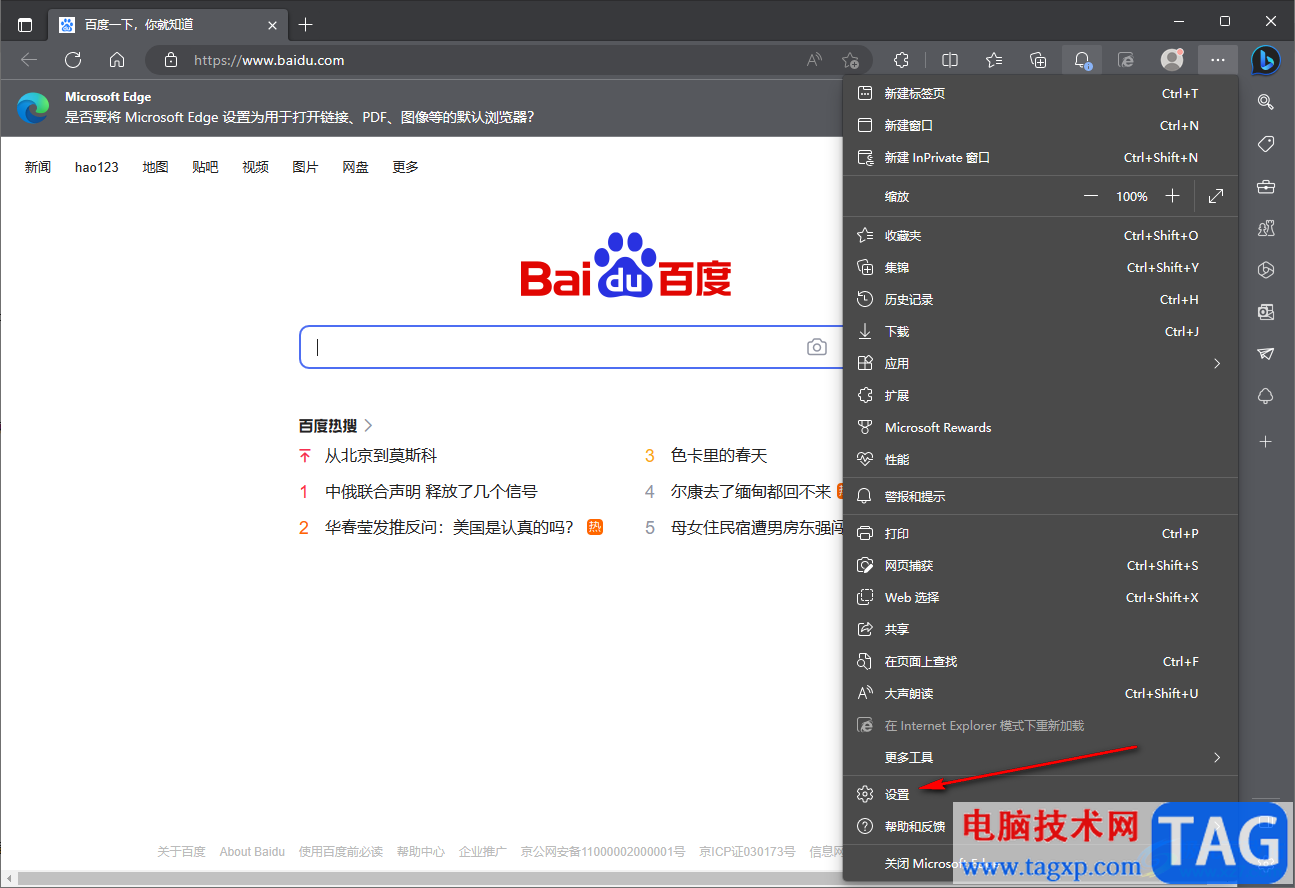Add a sidebar app with plus icon

1265,441
